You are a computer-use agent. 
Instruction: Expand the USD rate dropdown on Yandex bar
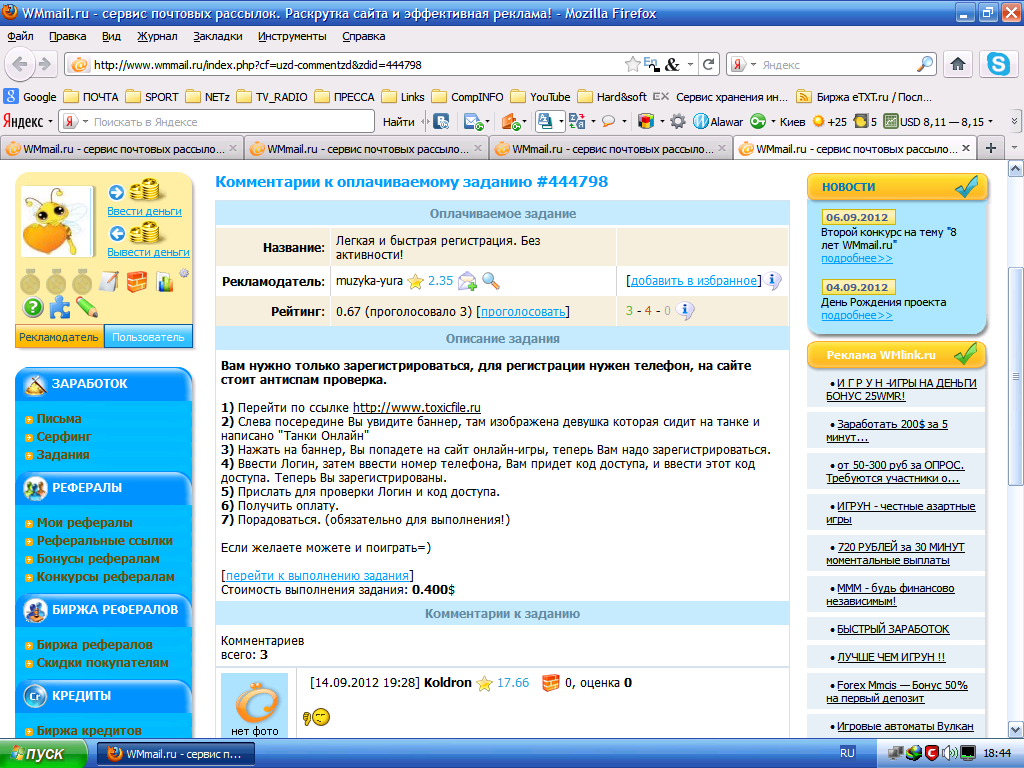991,121
